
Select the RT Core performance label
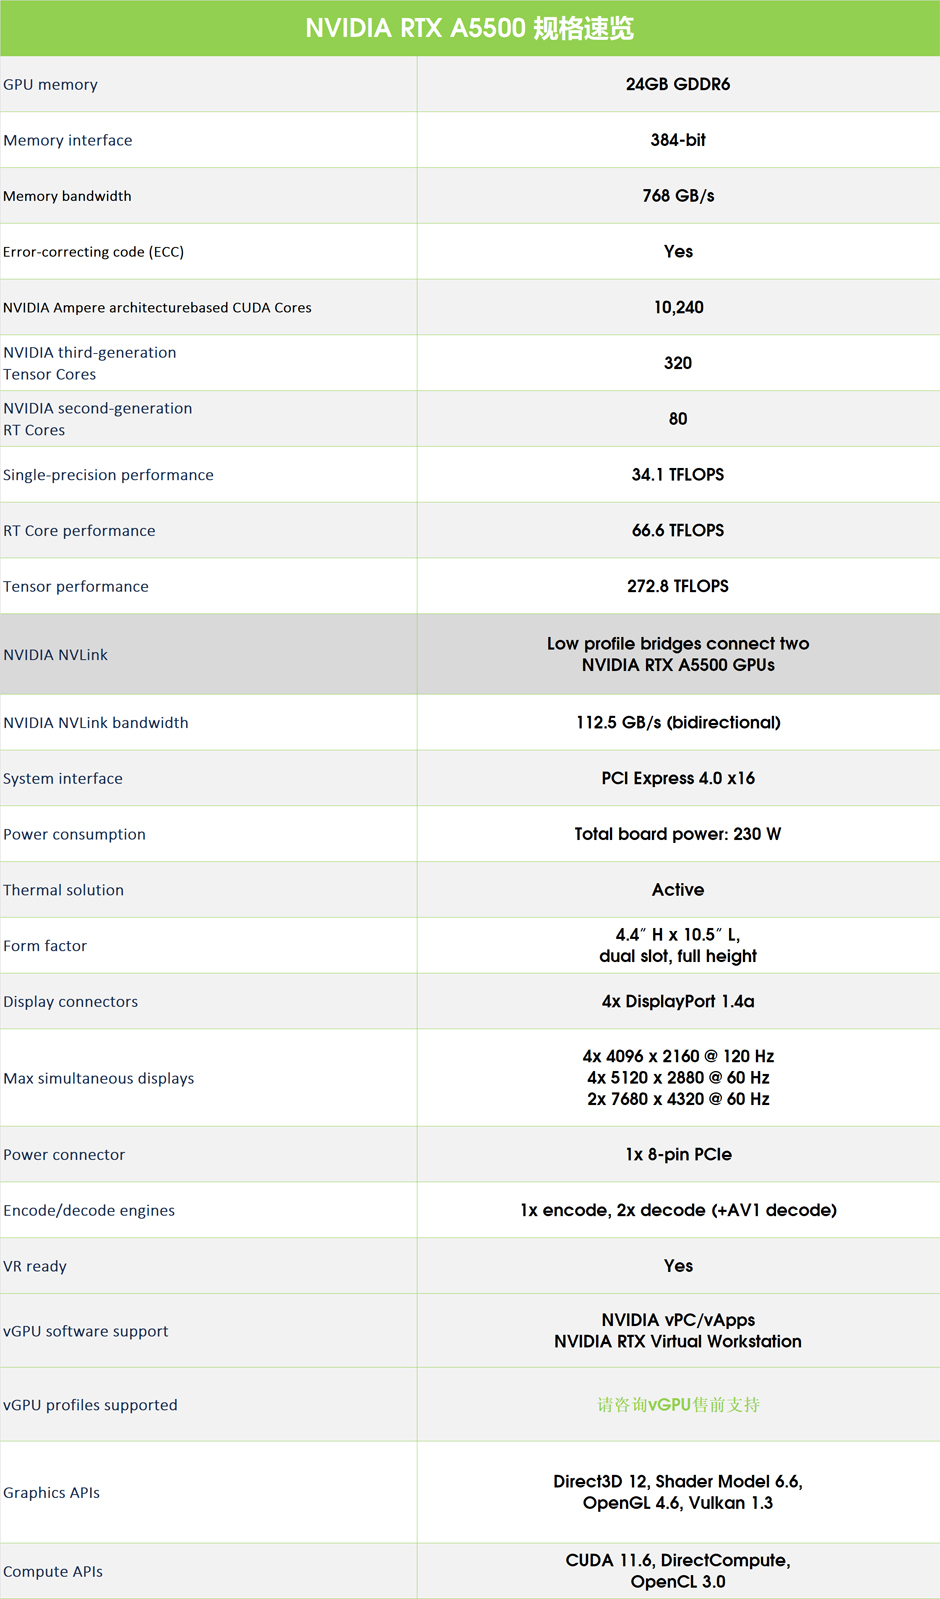[79, 530]
